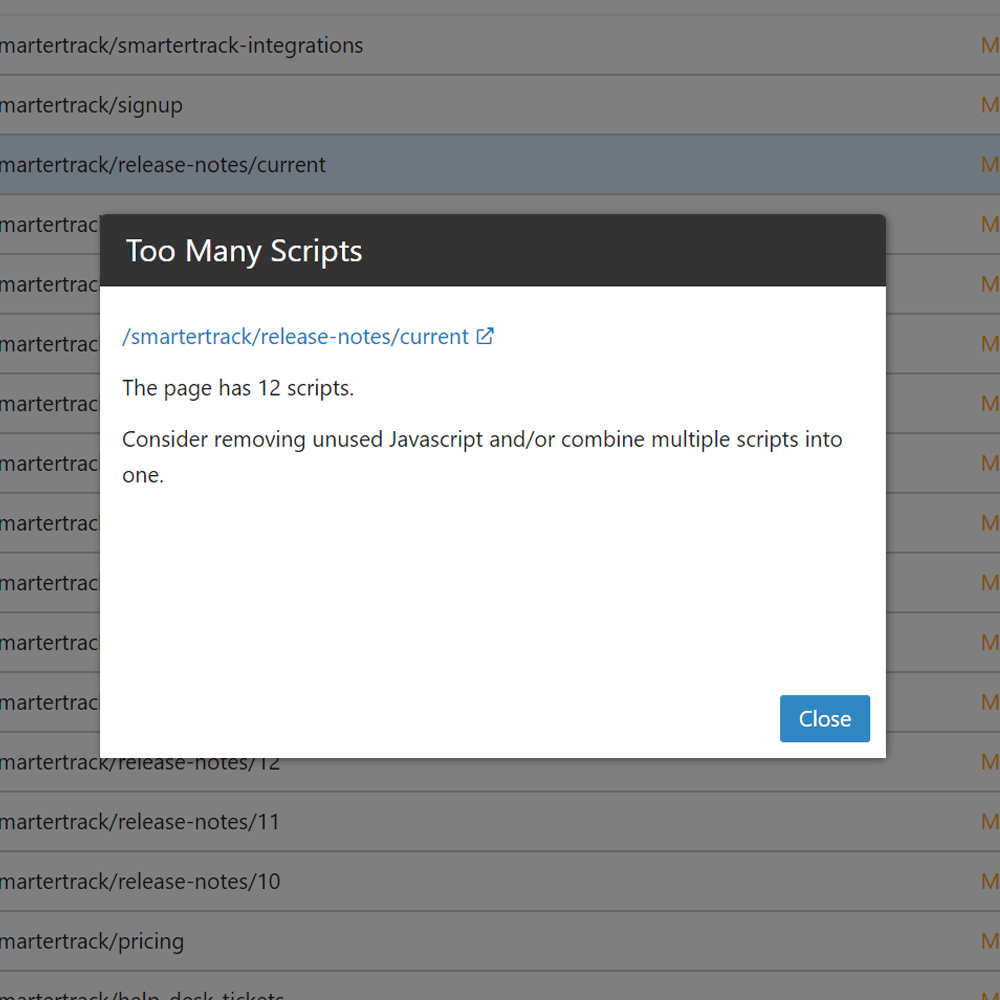Click the 'Consider removing unused Javascript' advice text
This screenshot has height=1000, width=1000.
(482, 457)
